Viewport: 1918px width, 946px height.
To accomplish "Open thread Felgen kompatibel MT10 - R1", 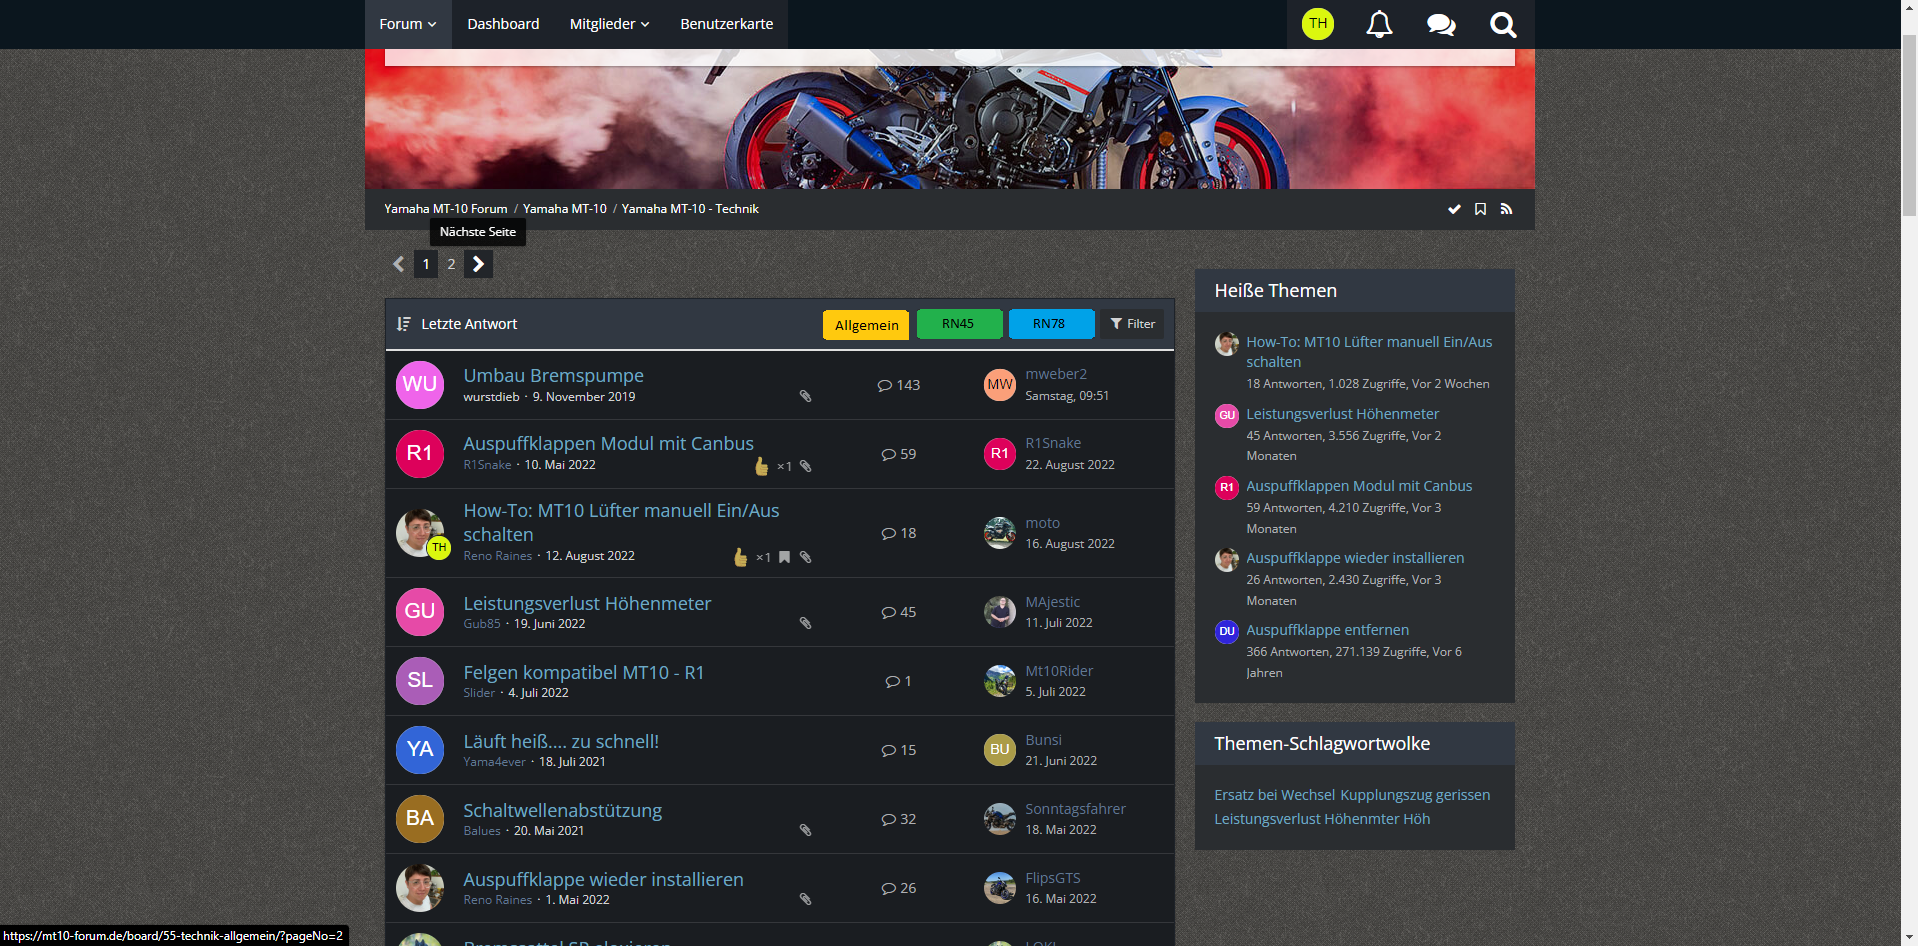I will pos(583,673).
